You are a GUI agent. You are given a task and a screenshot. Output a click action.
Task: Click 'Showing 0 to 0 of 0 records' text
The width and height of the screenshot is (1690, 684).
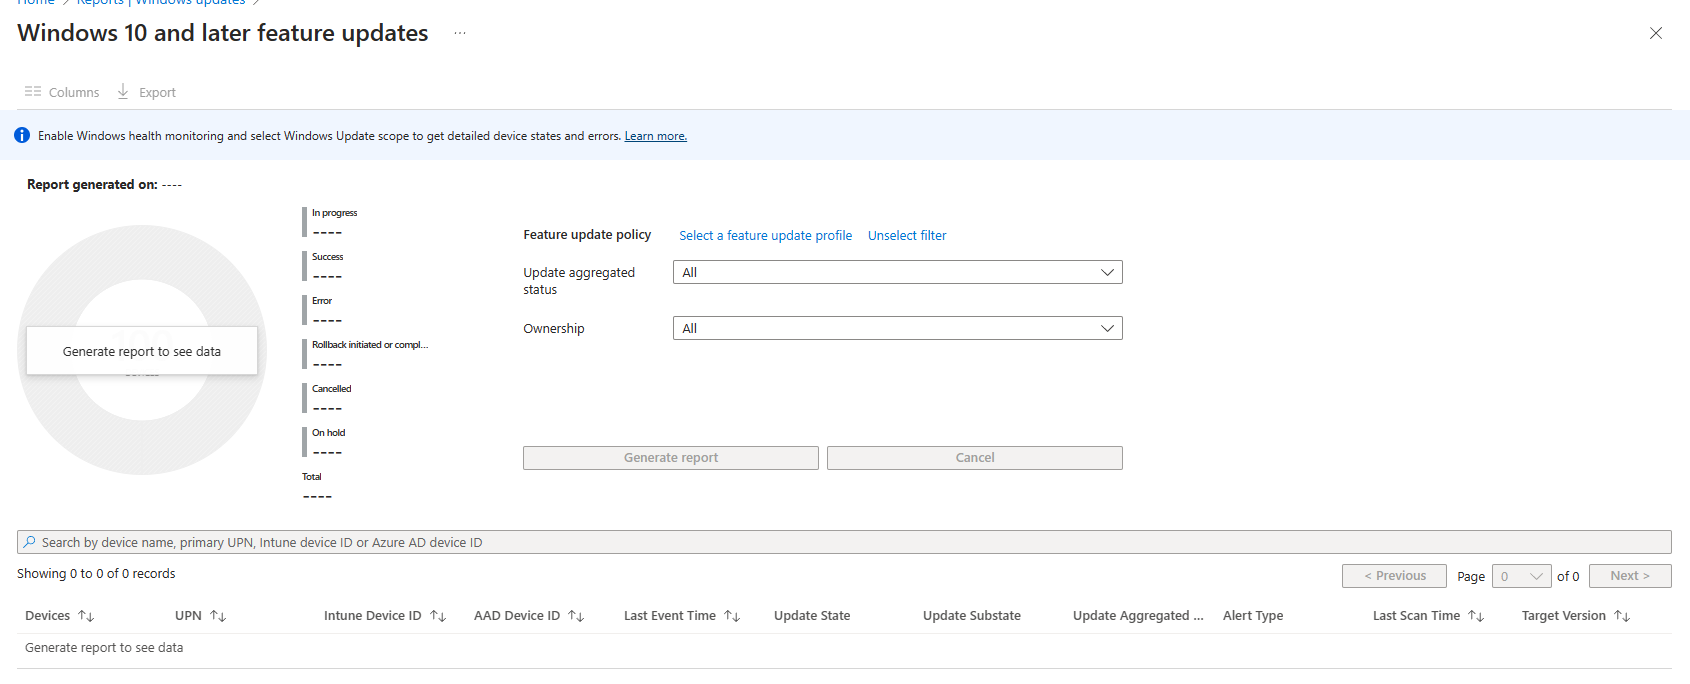[x=96, y=574]
